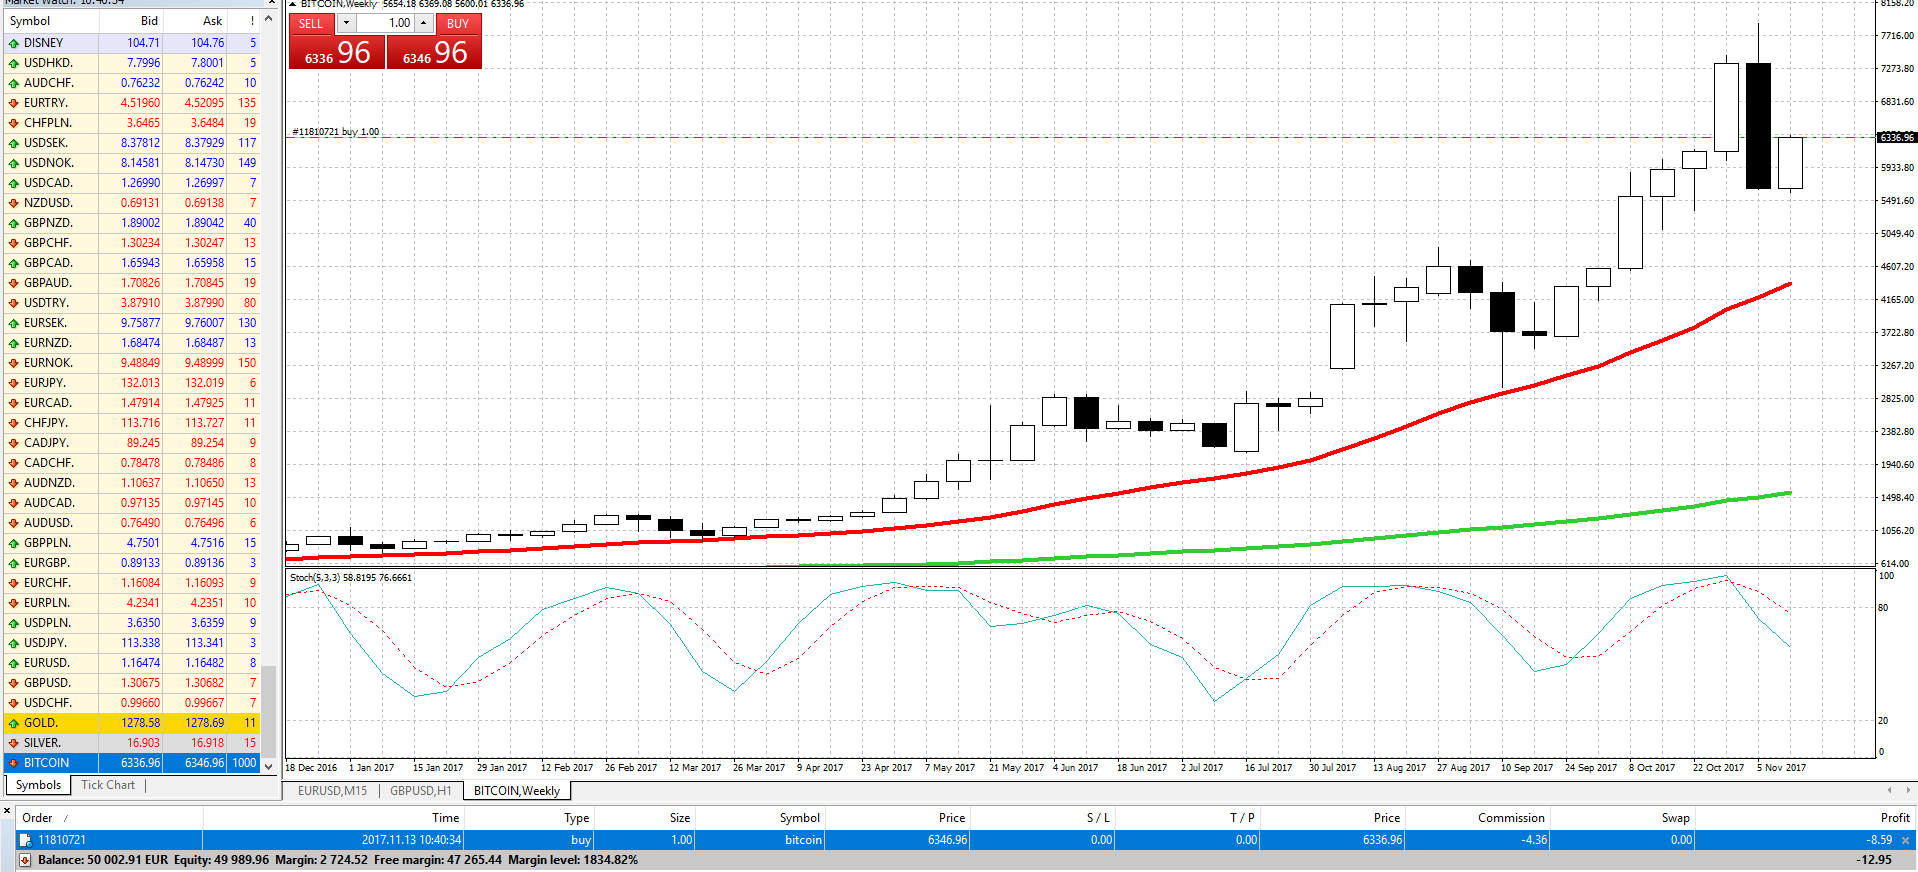The height and width of the screenshot is (872, 1918).
Task: Sort Market Watch by the Symbol header
Action: [50, 21]
